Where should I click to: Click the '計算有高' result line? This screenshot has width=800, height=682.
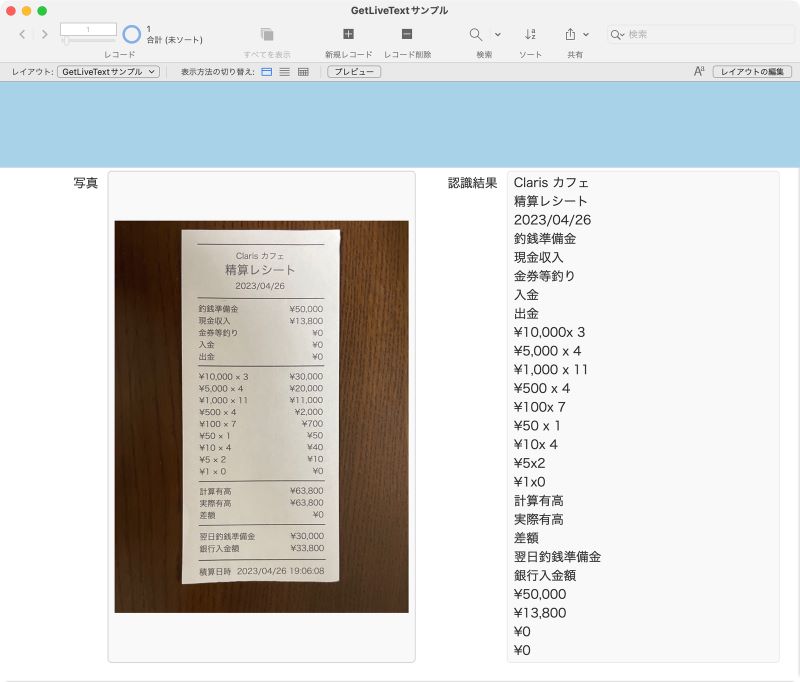[x=538, y=500]
